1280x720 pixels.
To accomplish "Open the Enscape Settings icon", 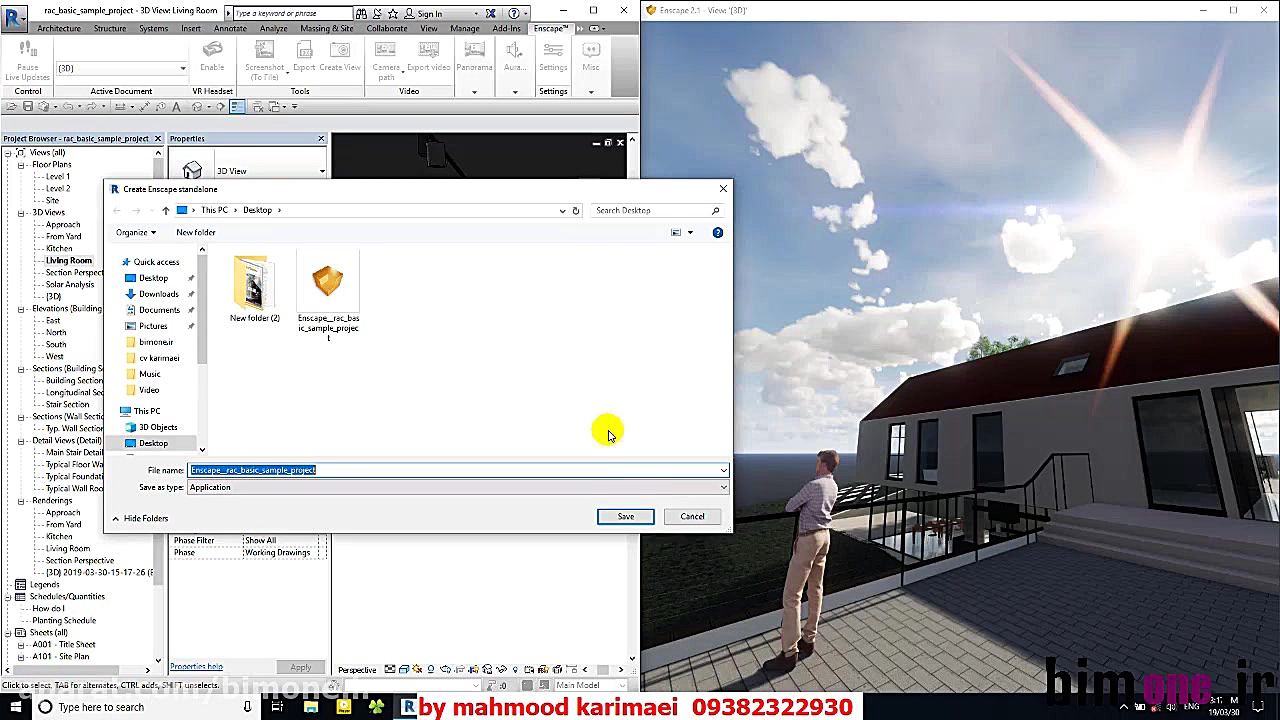I will pos(553,50).
